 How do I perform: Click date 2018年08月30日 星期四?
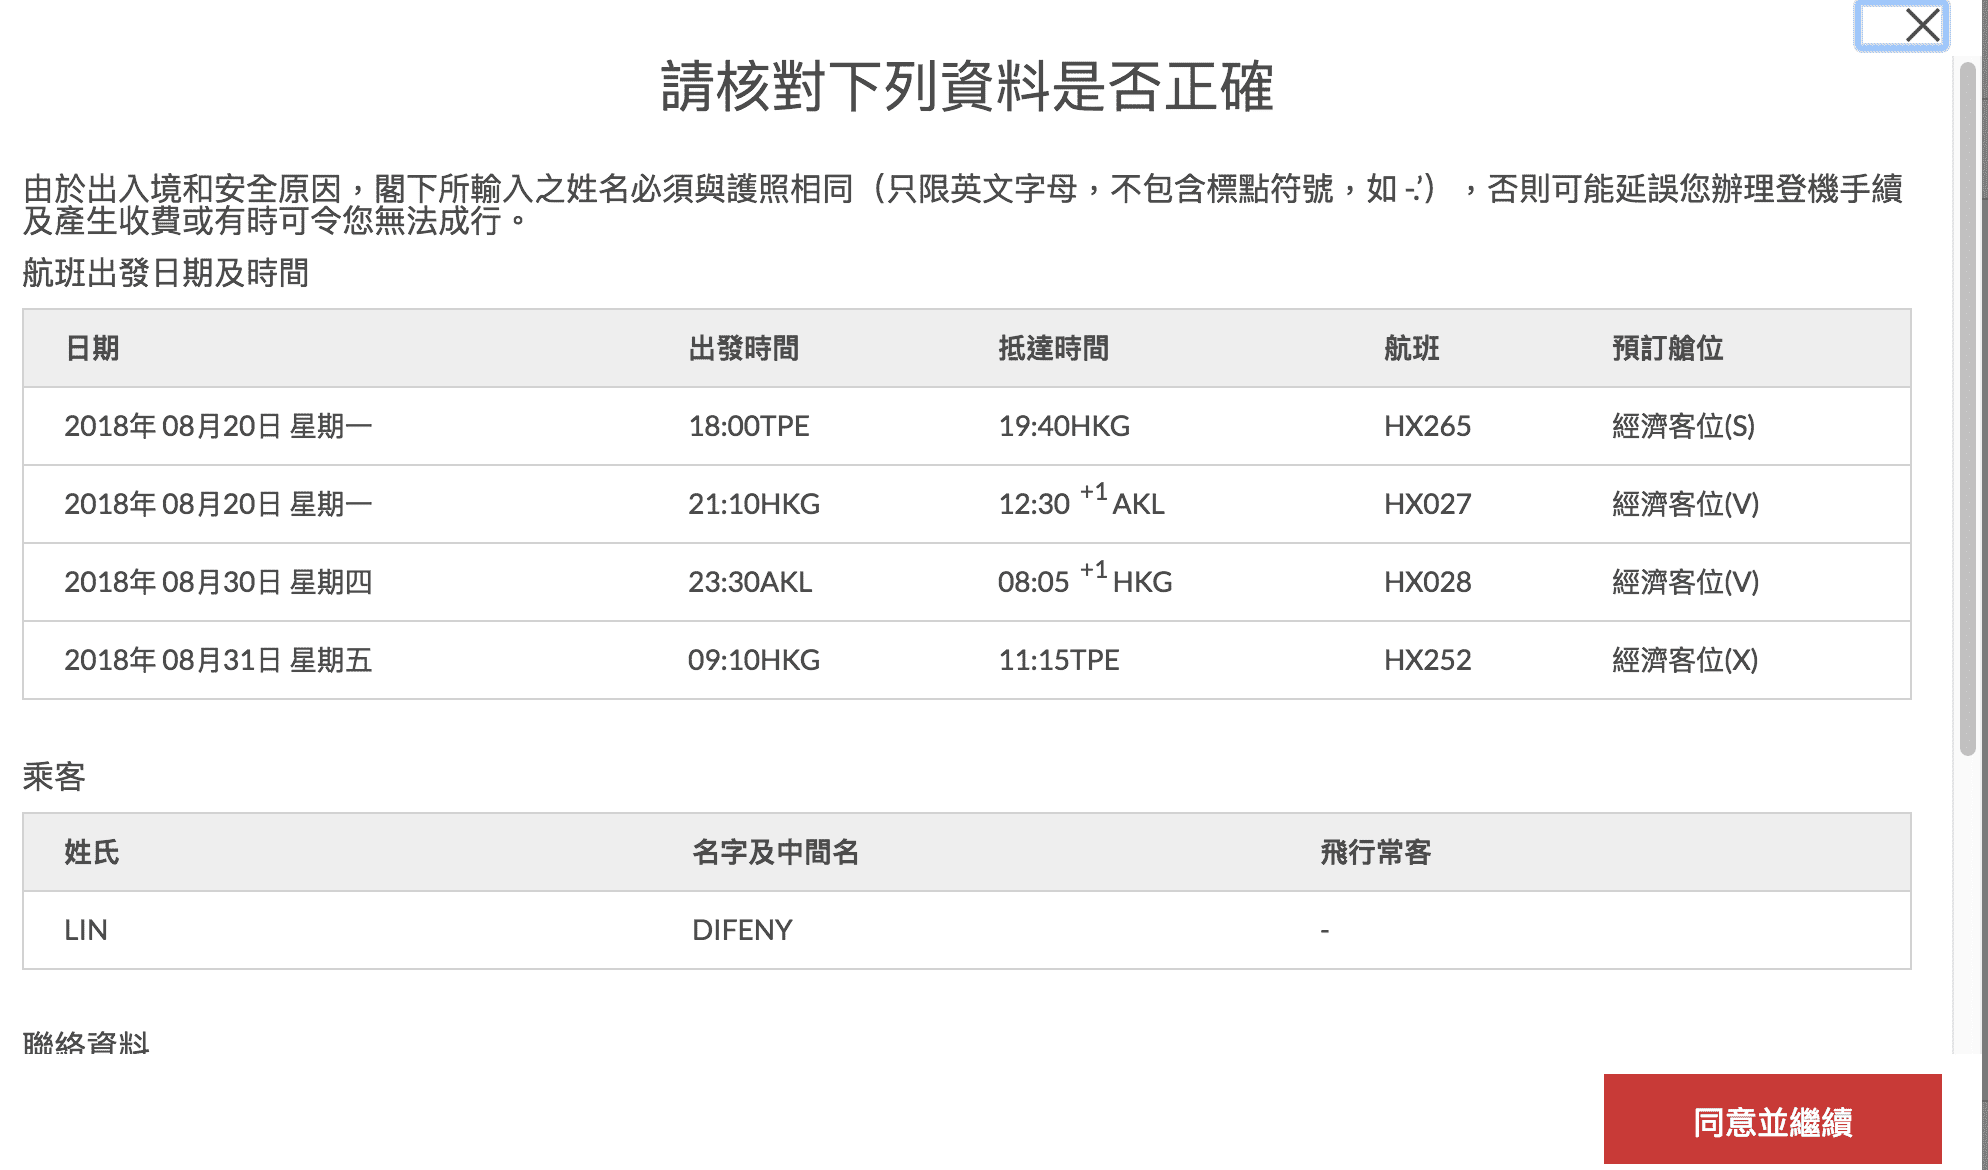(x=218, y=582)
